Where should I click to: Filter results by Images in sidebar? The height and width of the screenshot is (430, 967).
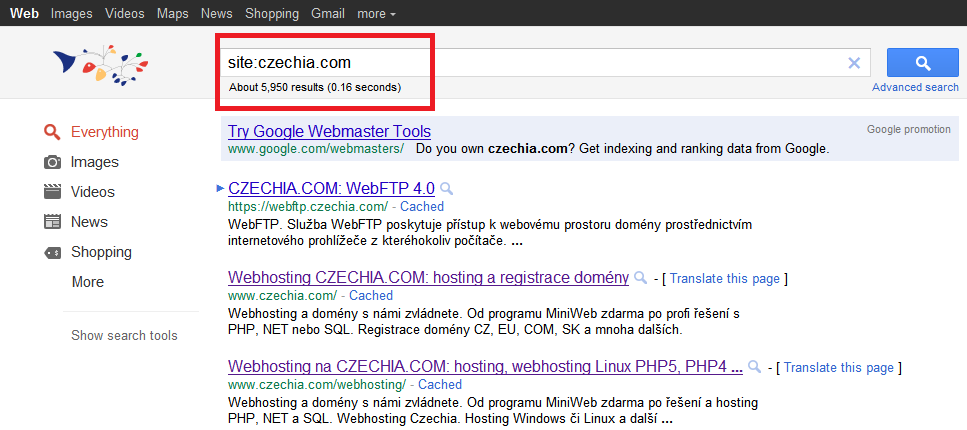coord(95,162)
